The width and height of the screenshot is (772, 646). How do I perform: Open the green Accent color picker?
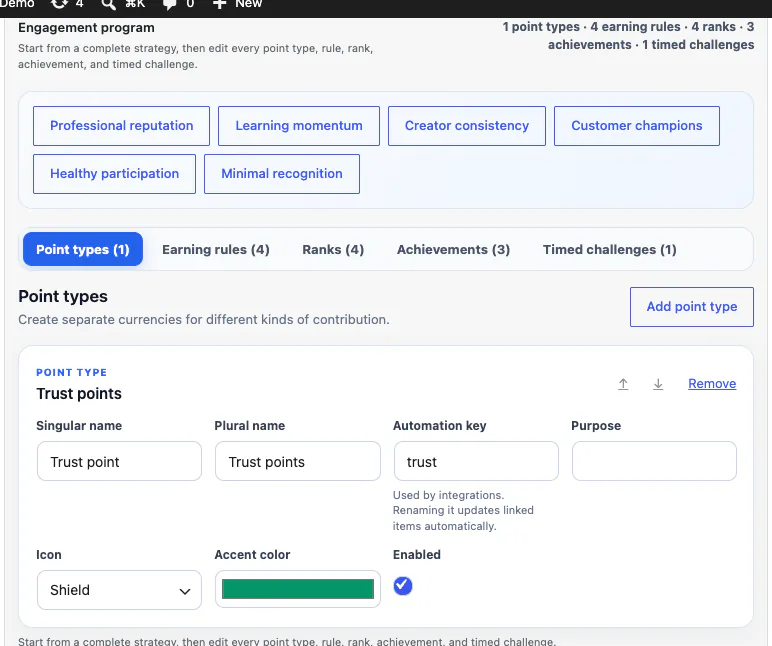[298, 589]
